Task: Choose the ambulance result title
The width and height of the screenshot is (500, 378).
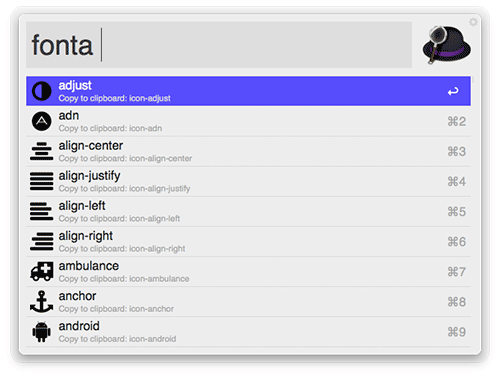Action: pyautogui.click(x=89, y=266)
